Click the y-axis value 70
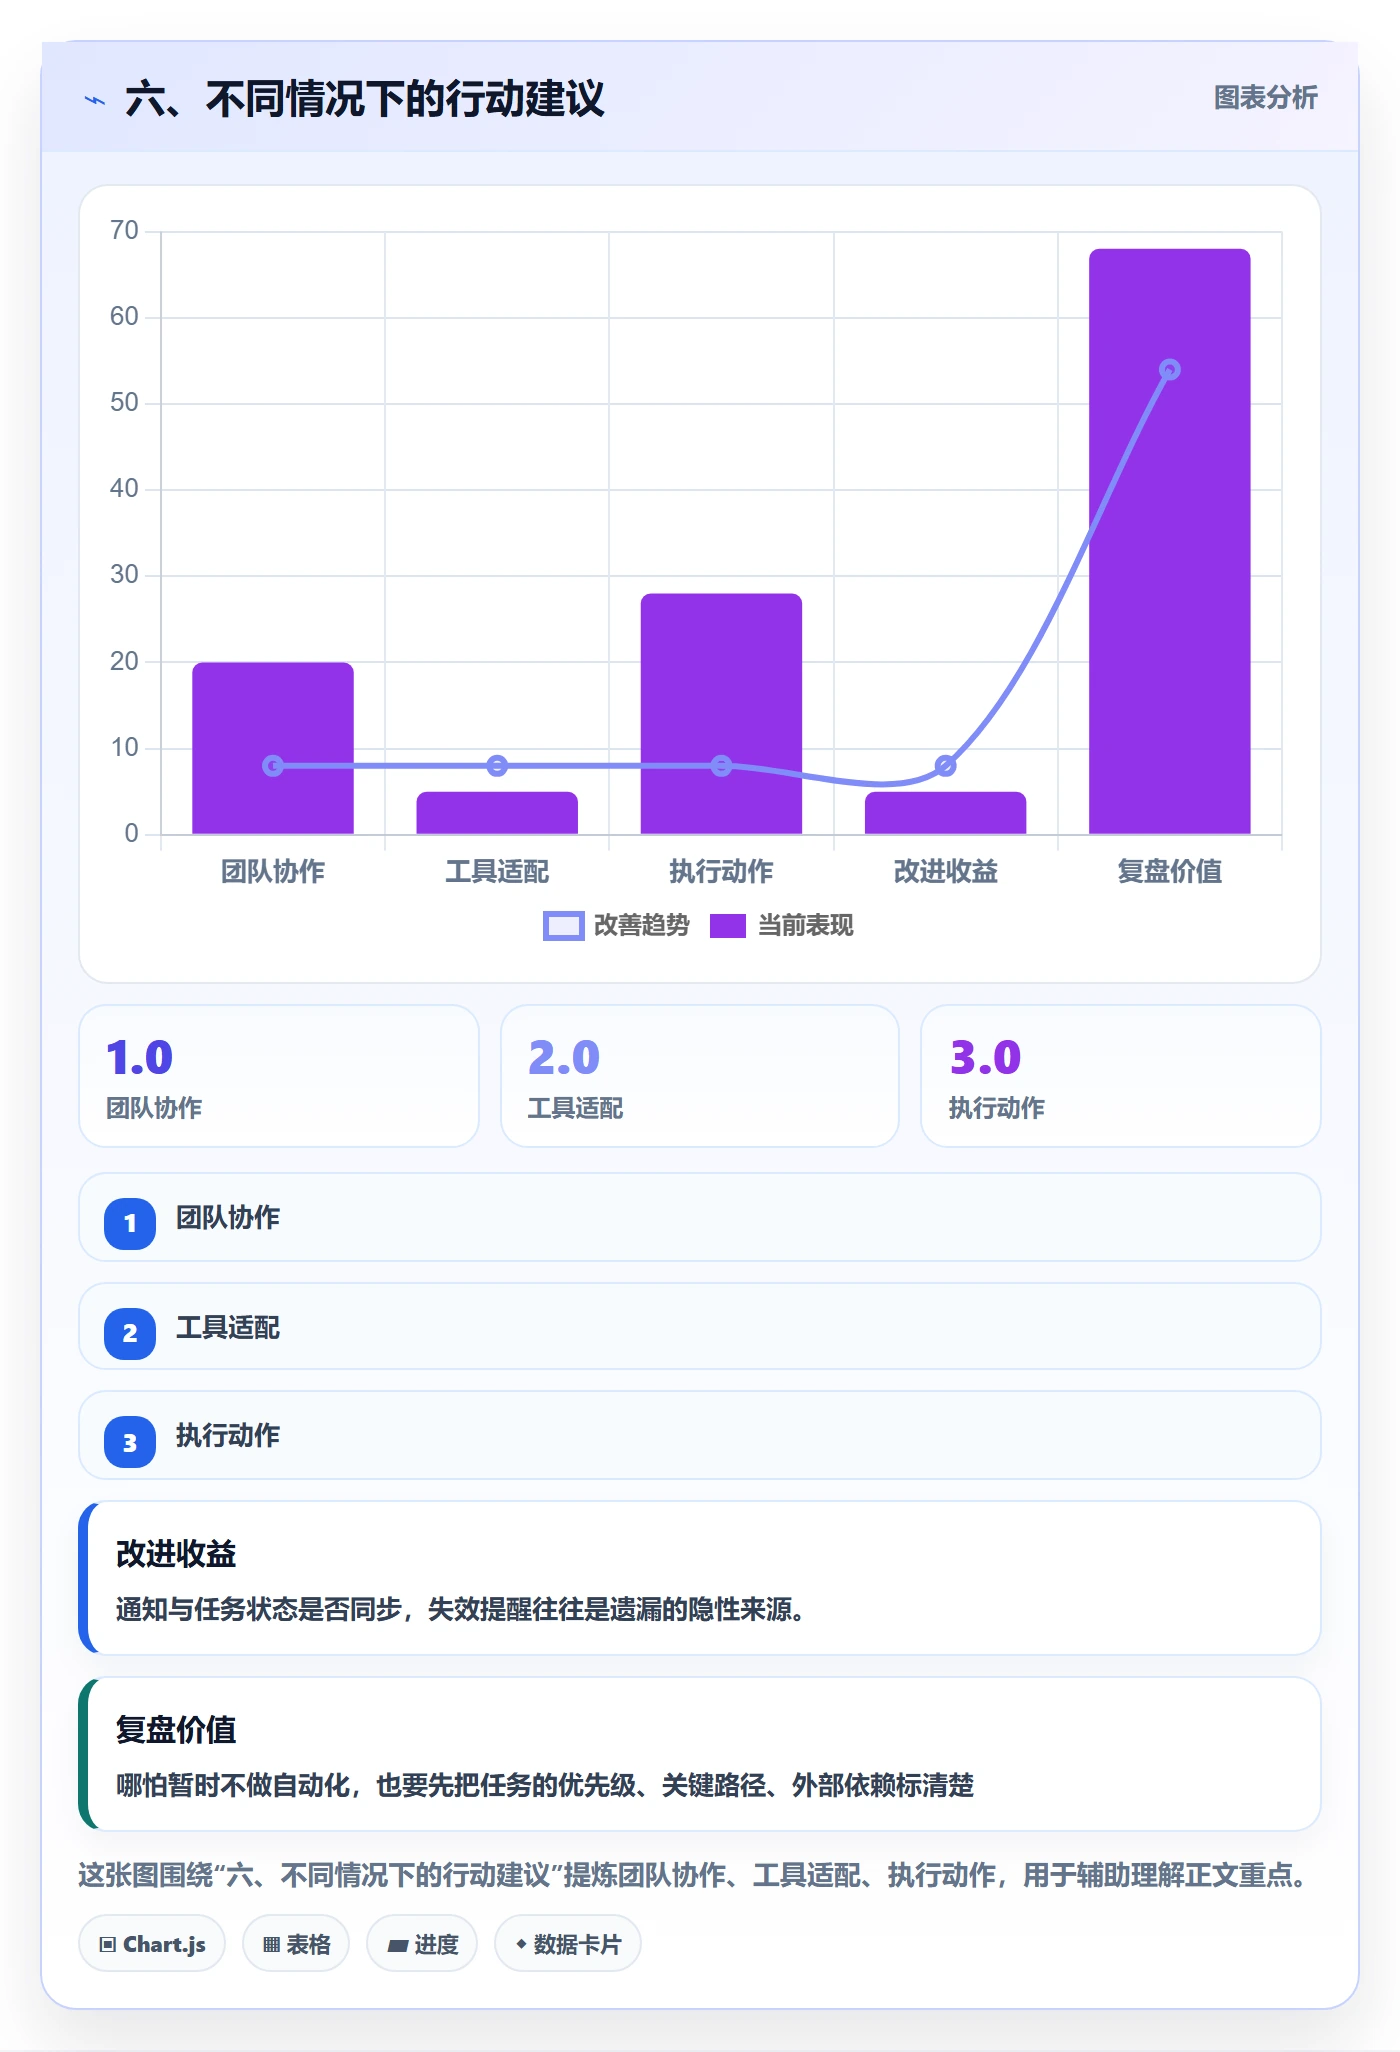The image size is (1400, 2052). click(x=124, y=231)
